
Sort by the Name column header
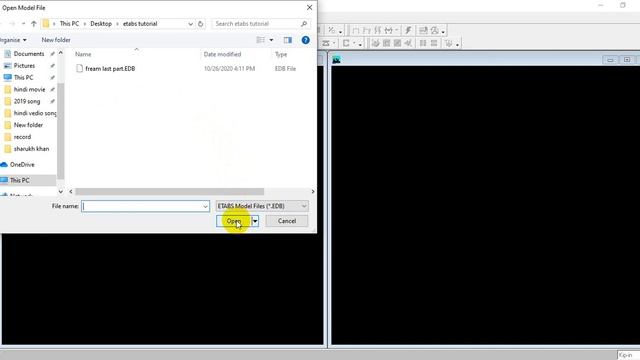point(83,54)
